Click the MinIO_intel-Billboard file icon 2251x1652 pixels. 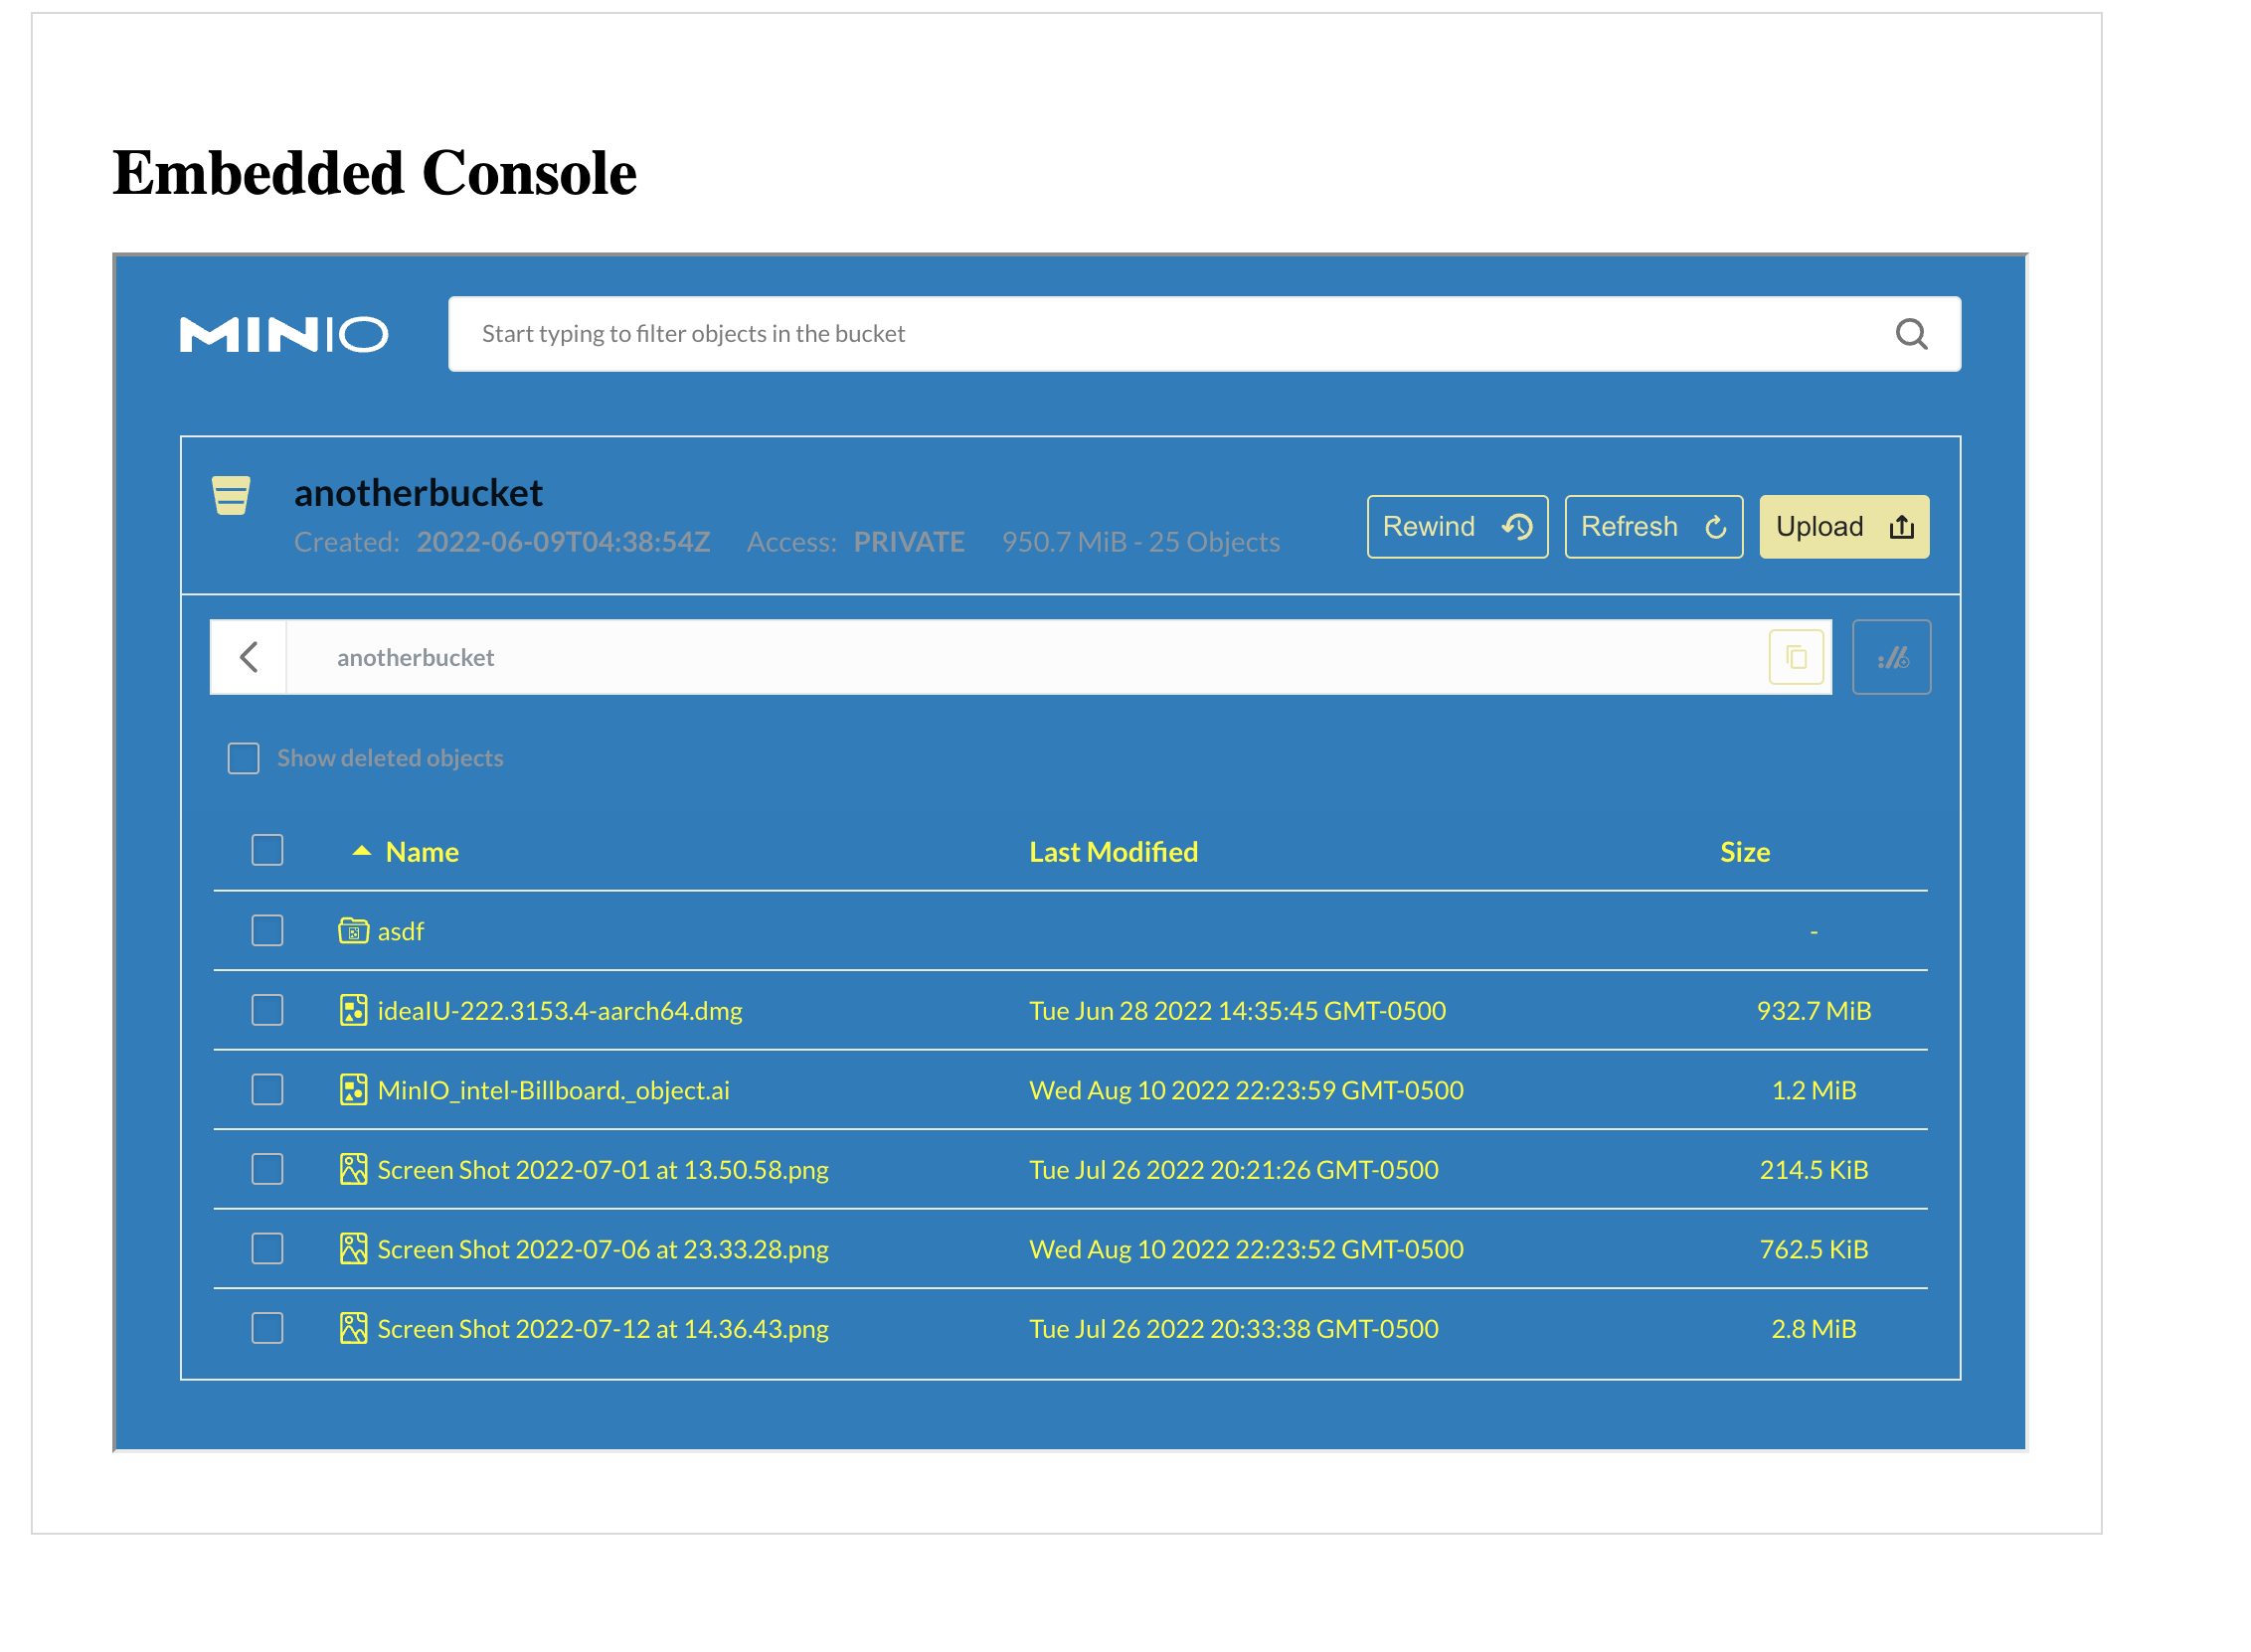tap(353, 1089)
